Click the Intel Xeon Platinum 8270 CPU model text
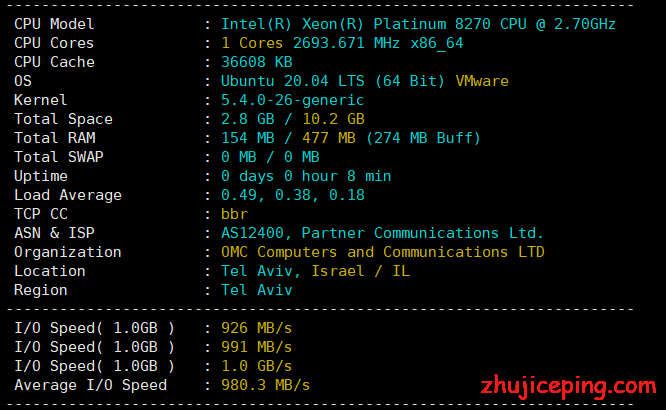 click(x=418, y=24)
